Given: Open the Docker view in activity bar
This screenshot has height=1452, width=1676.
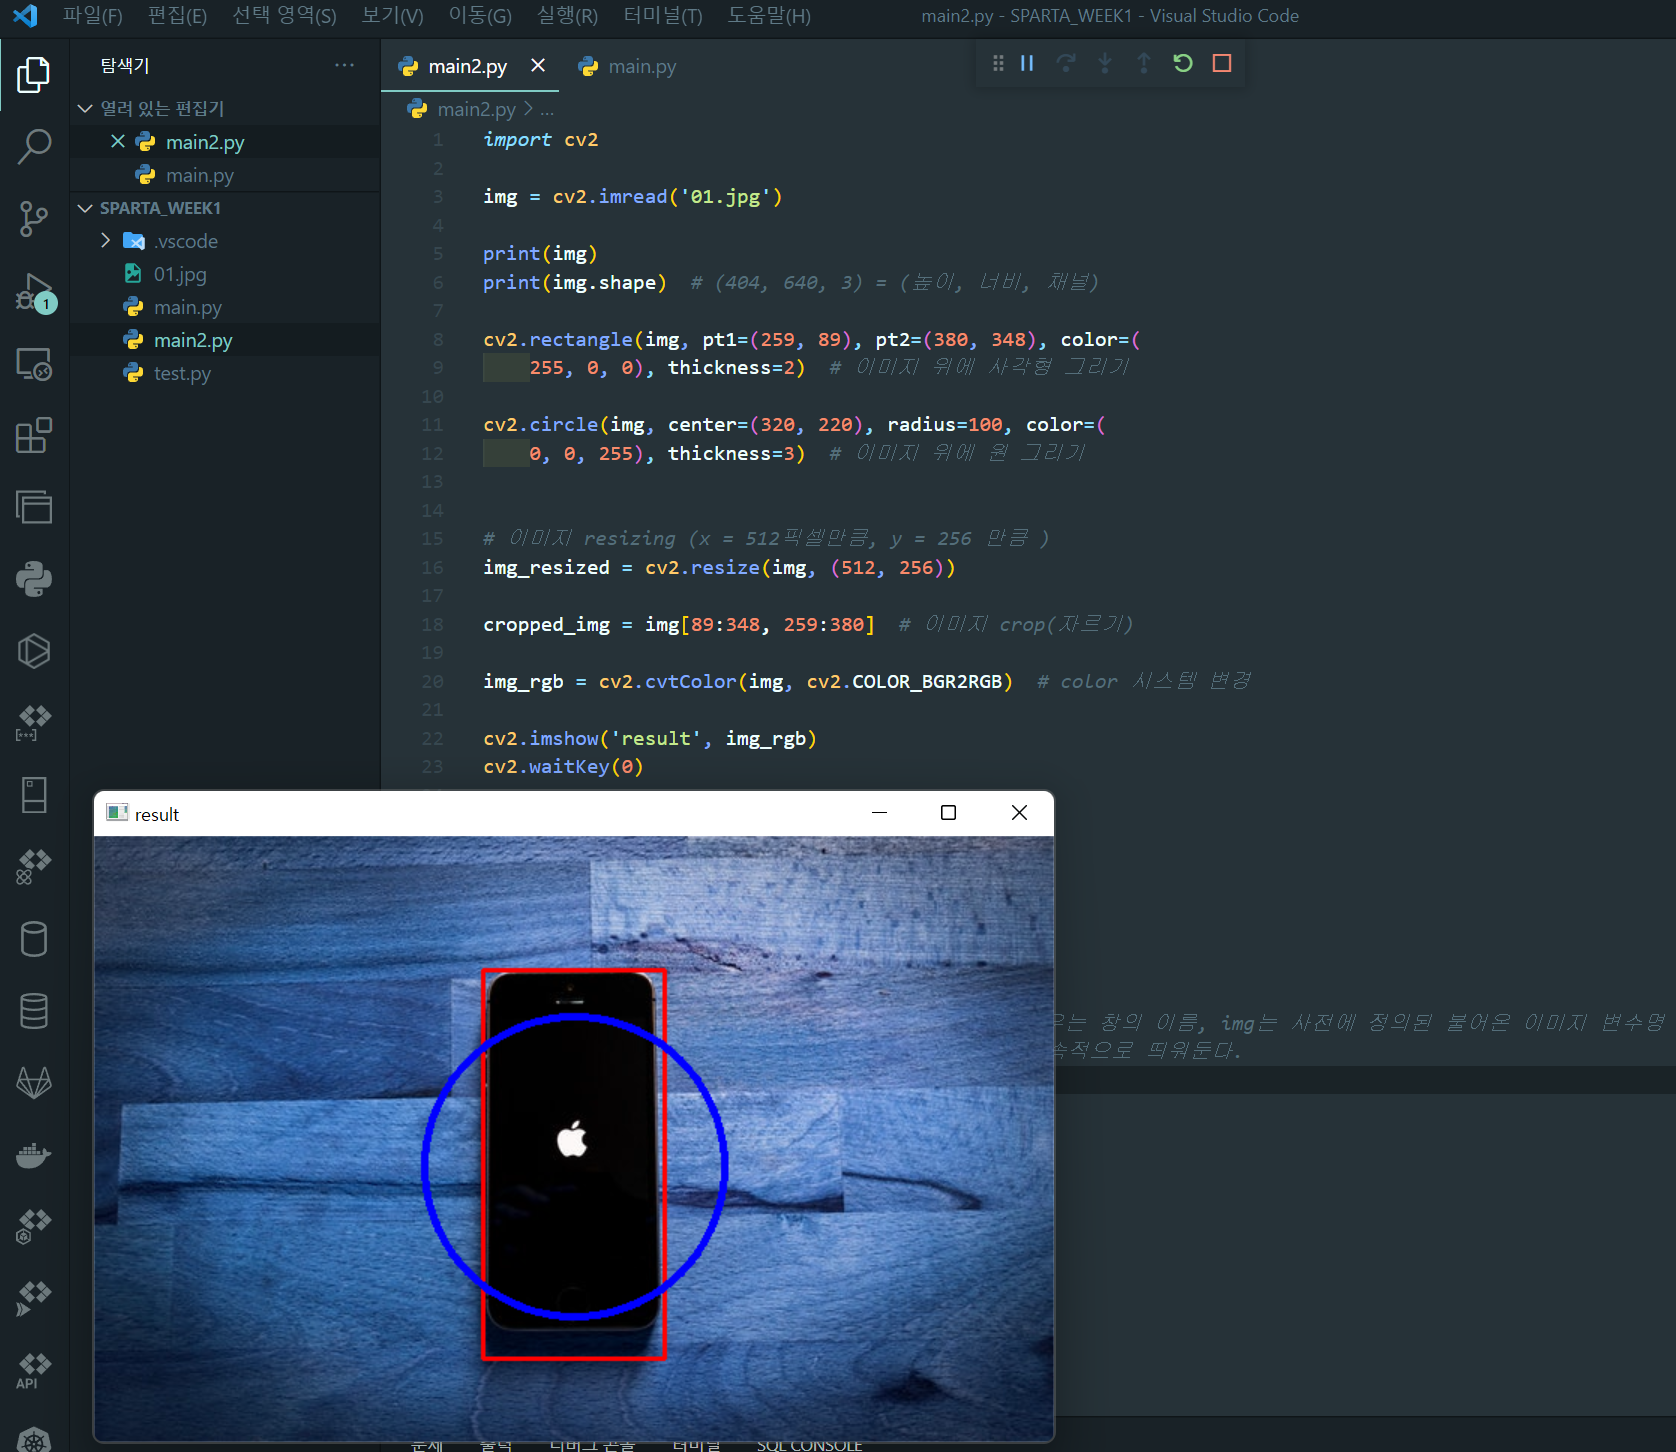Looking at the screenshot, I should pos(34,1155).
